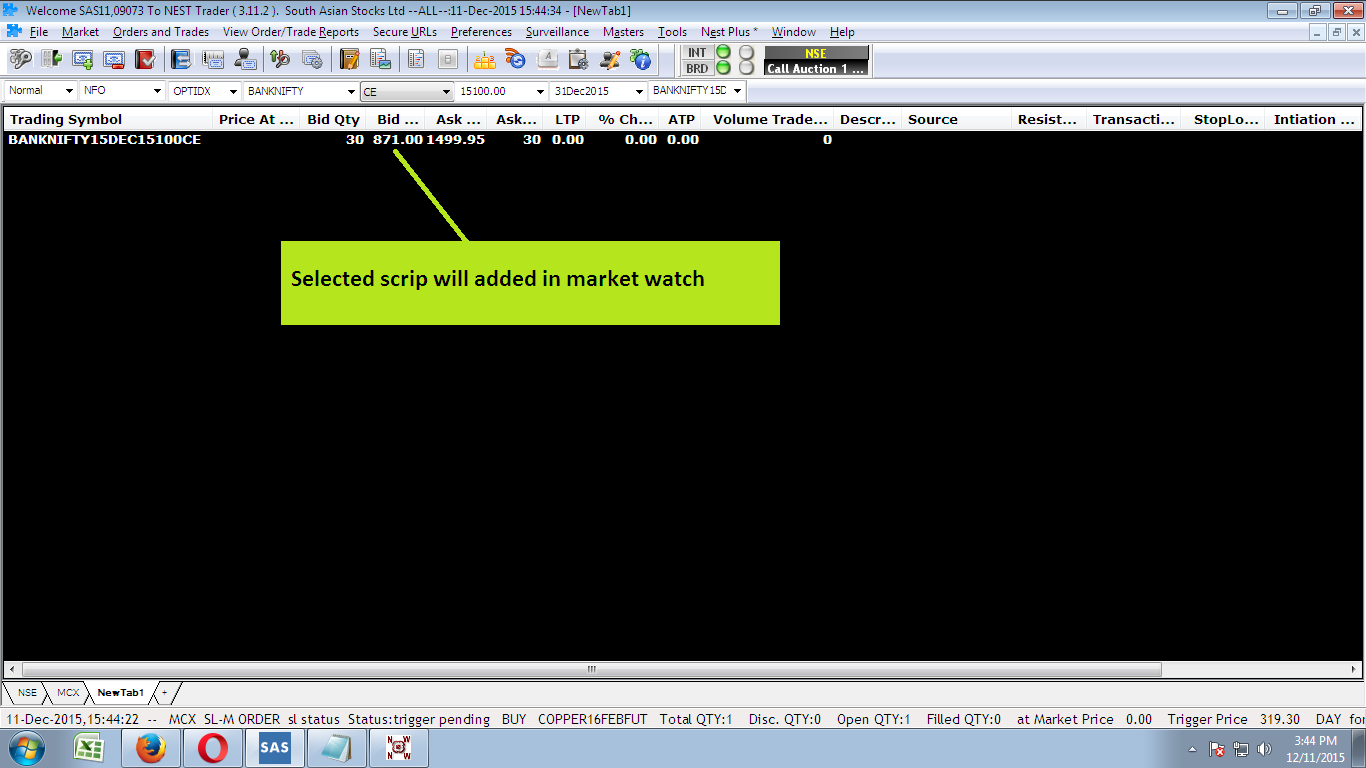This screenshot has height=768, width=1366.
Task: Click the BRD label button
Action: [697, 68]
